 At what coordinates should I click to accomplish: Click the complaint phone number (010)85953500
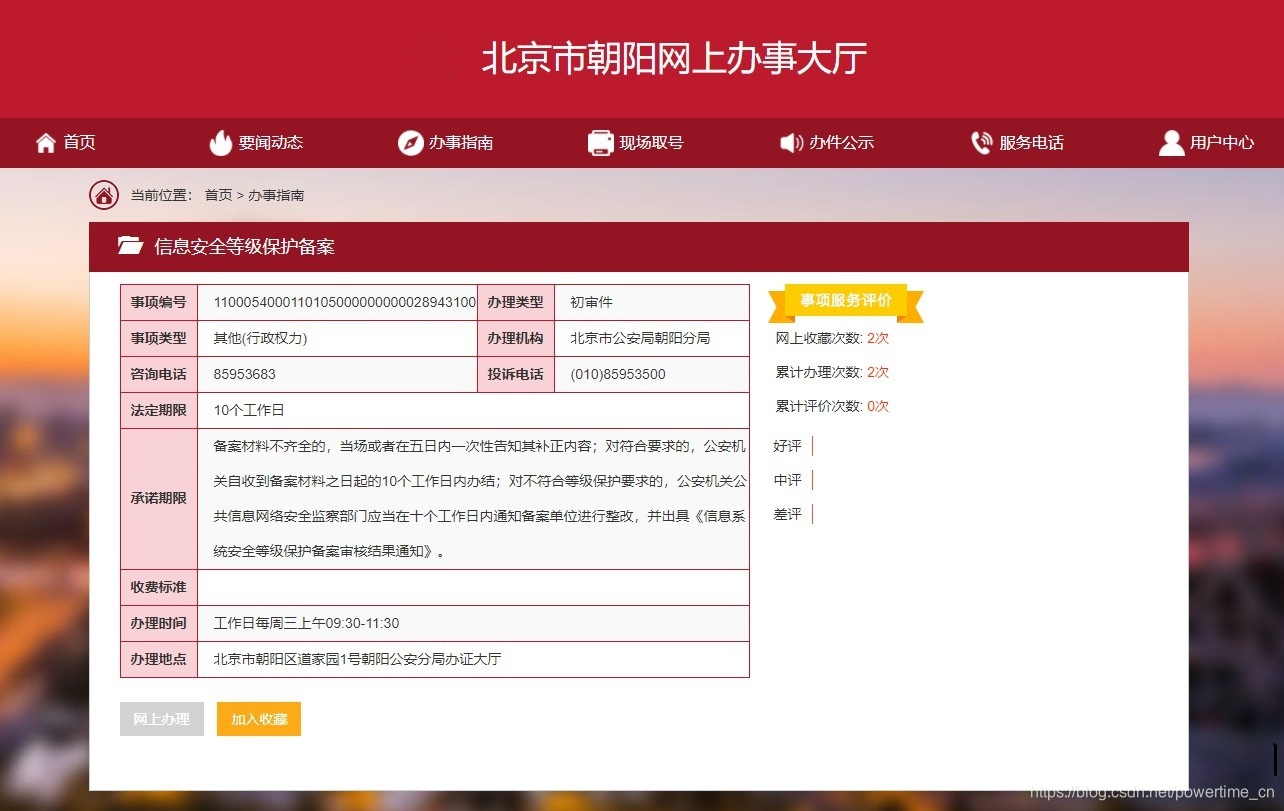[618, 375]
